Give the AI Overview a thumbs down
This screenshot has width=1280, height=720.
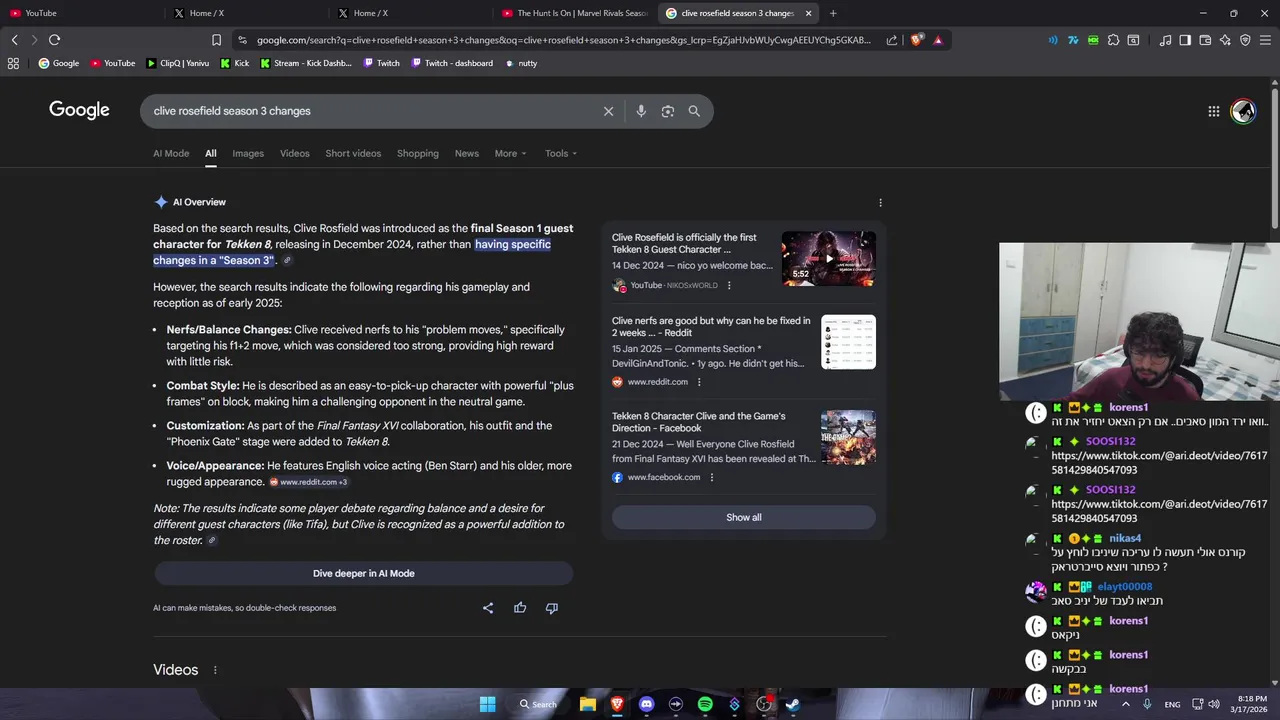point(551,608)
